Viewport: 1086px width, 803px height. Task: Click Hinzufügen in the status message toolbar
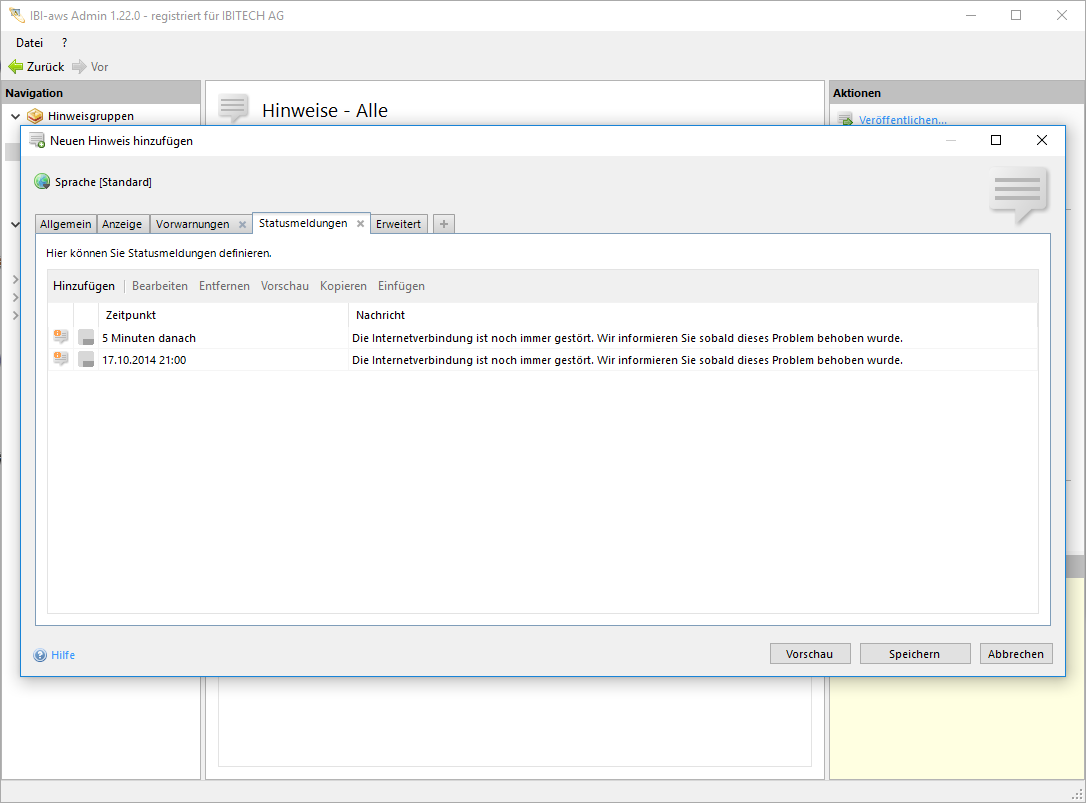pyautogui.click(x=84, y=286)
